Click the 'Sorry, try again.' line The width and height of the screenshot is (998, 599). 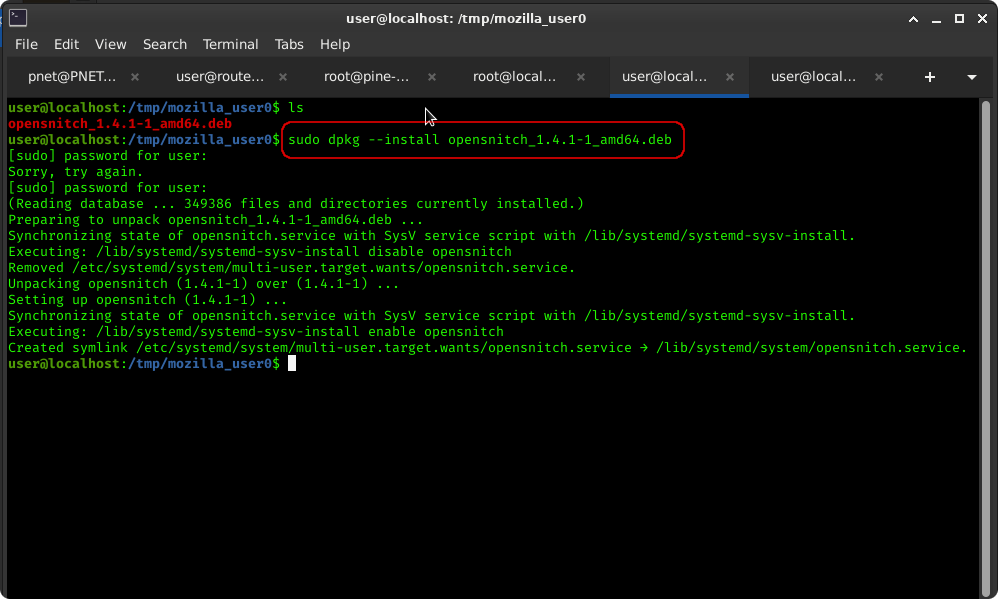pos(76,172)
